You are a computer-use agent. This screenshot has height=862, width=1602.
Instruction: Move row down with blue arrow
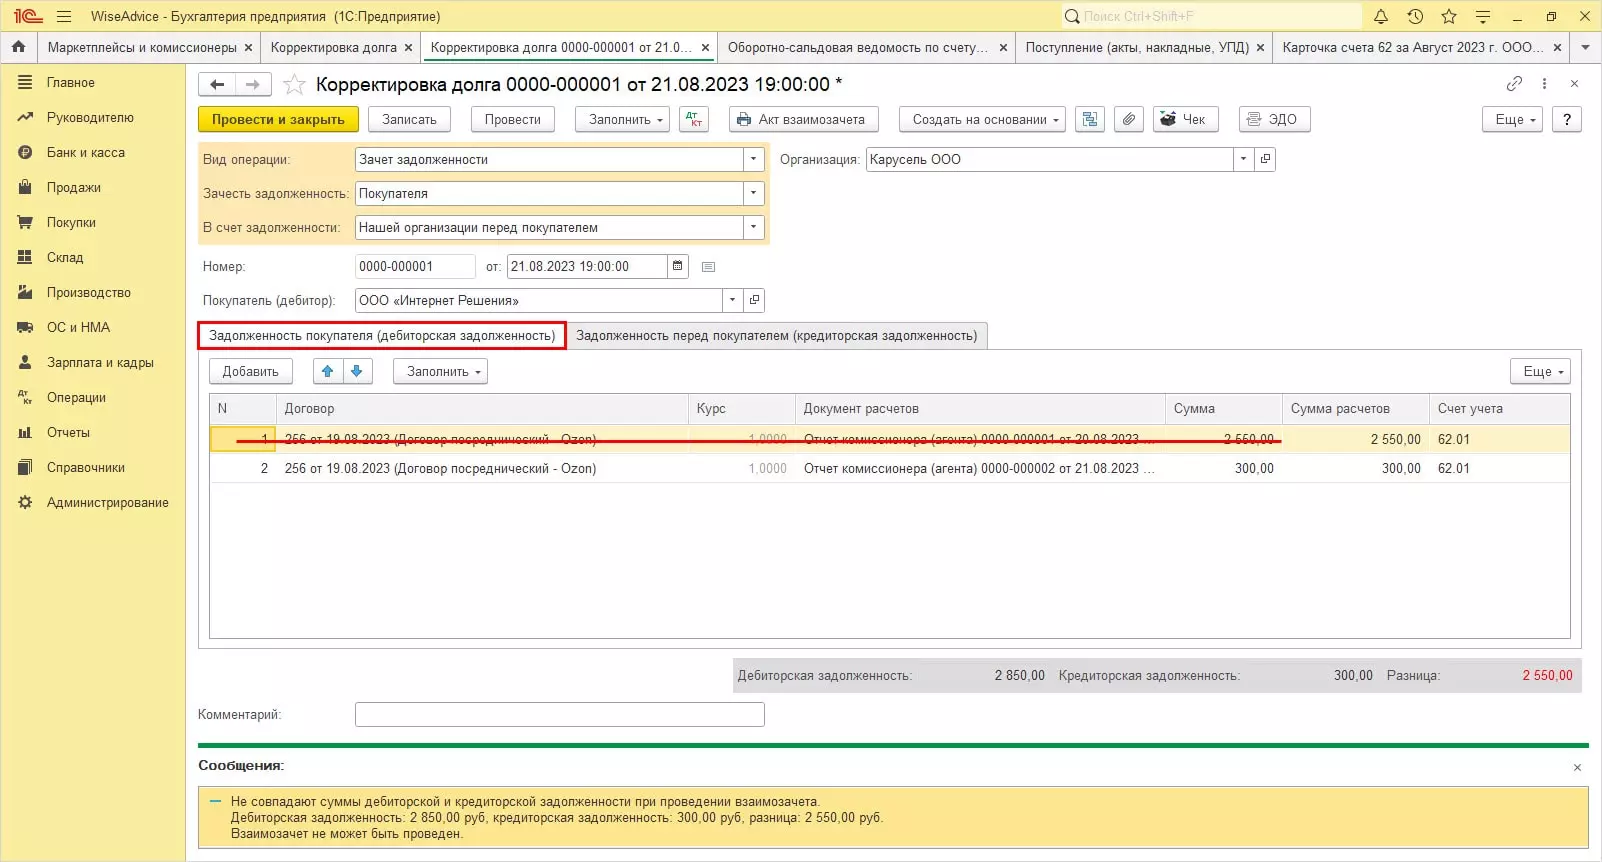(357, 371)
